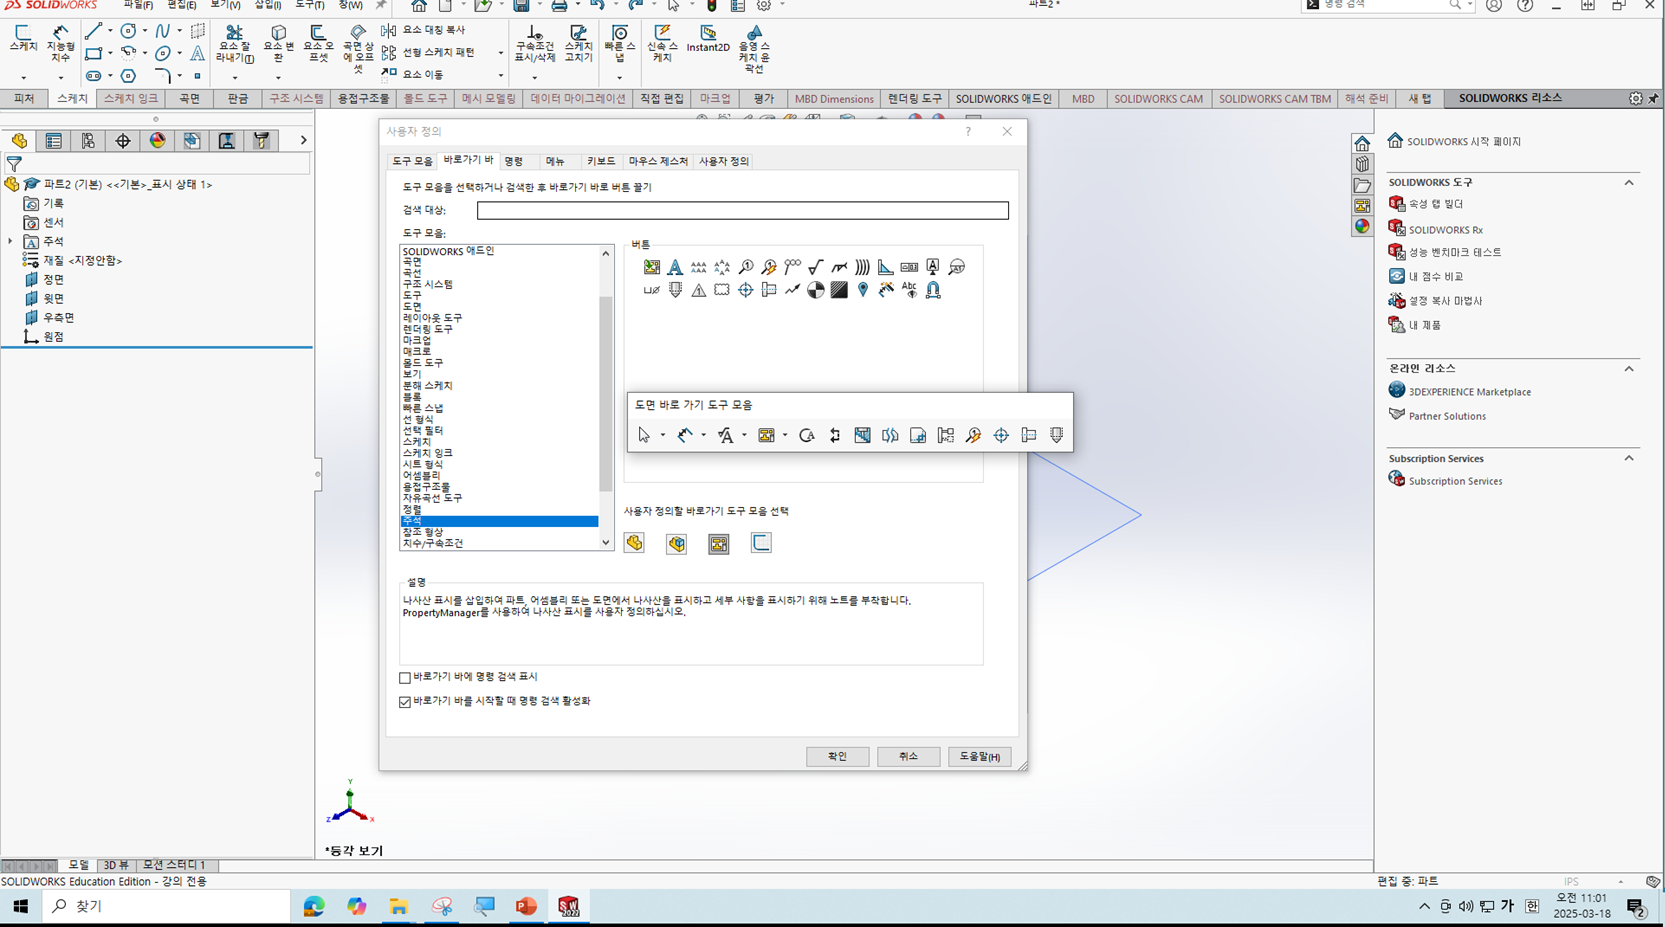Click Center Mark in drawing shortcut bar

click(x=1001, y=435)
